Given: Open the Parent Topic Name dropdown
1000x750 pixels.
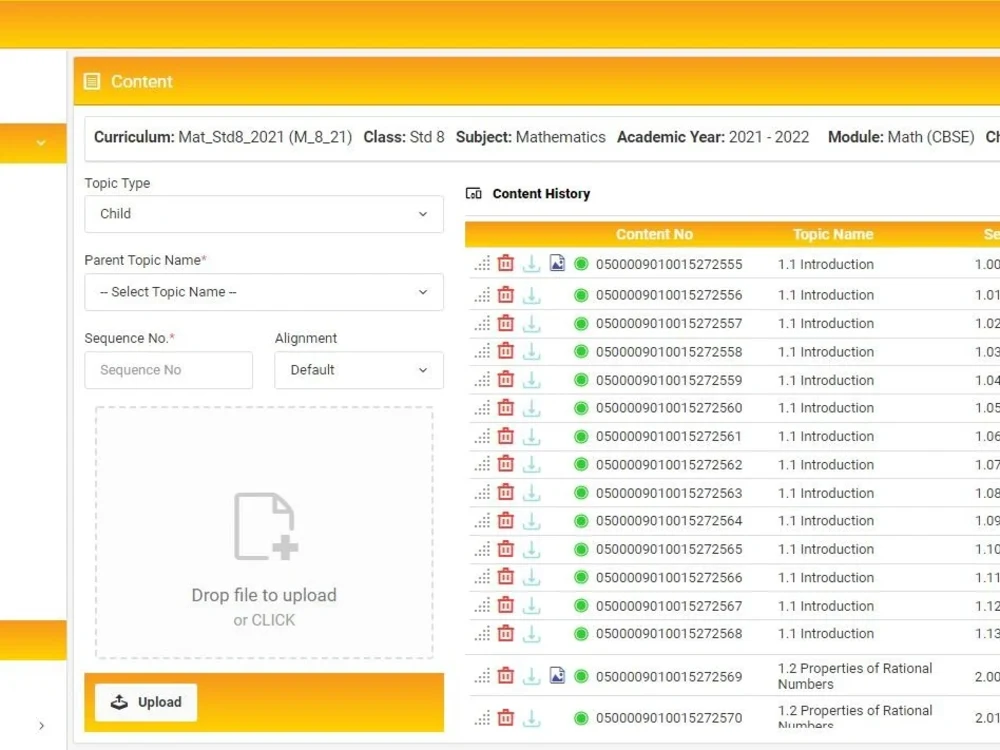Looking at the screenshot, I should (264, 292).
